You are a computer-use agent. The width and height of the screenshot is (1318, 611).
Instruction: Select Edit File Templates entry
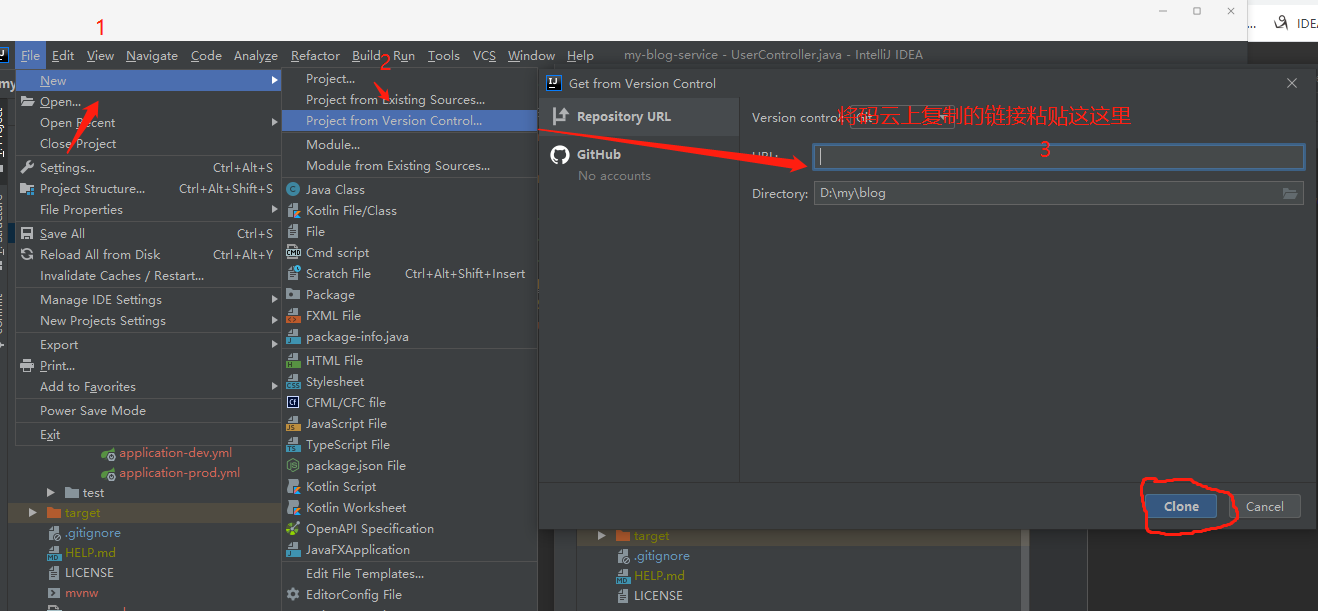[x=409, y=574]
